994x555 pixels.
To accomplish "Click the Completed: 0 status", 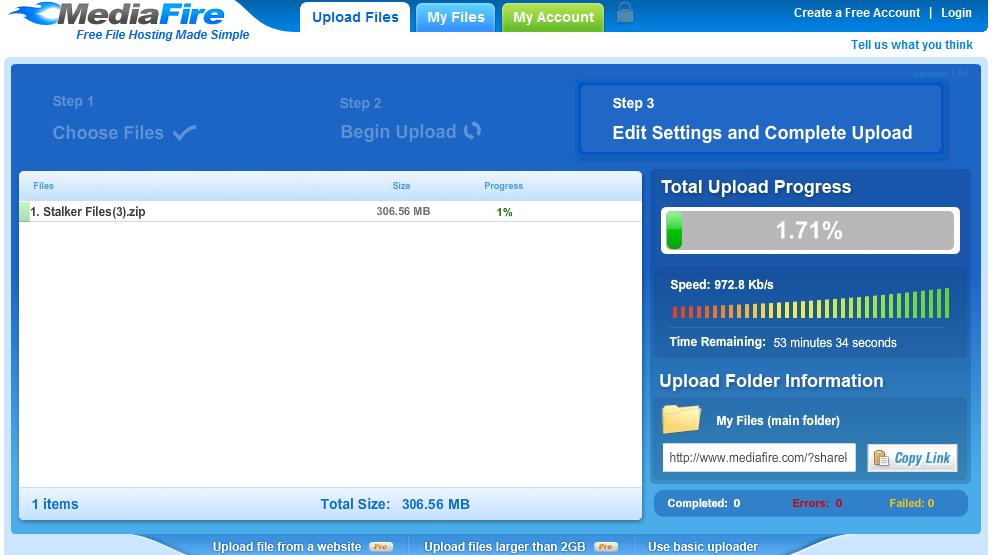I will point(704,503).
